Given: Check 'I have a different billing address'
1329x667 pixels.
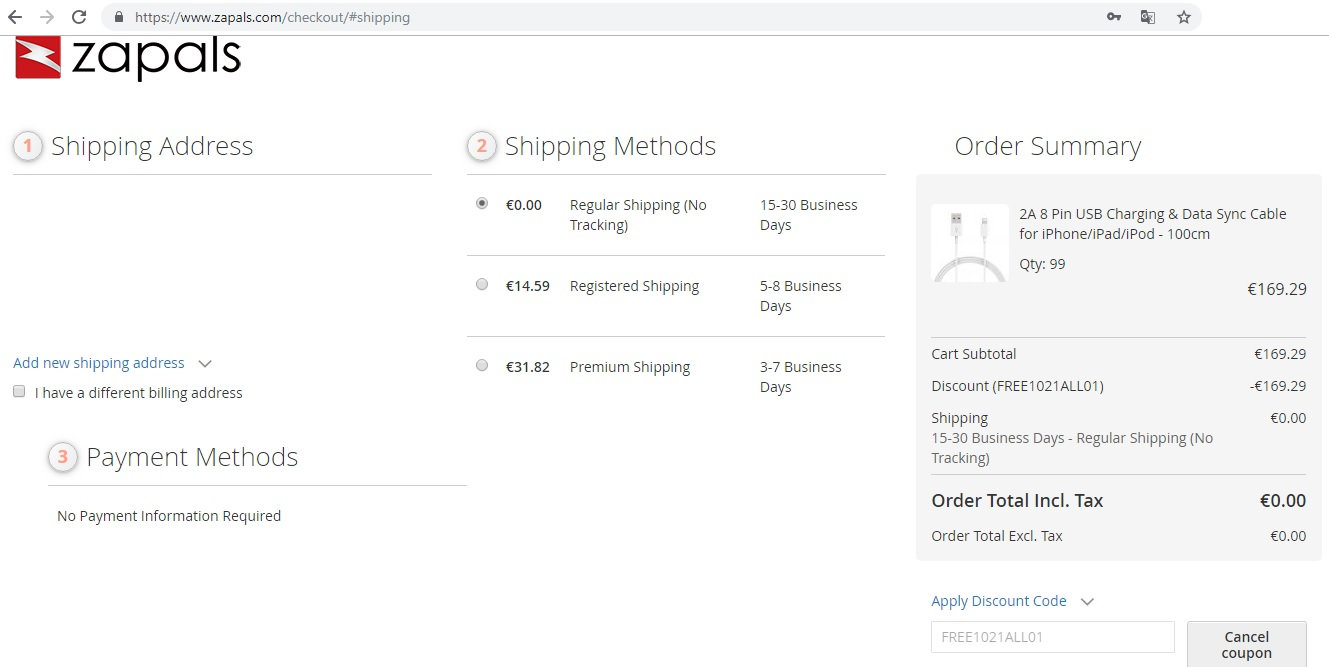Looking at the screenshot, I should 19,392.
